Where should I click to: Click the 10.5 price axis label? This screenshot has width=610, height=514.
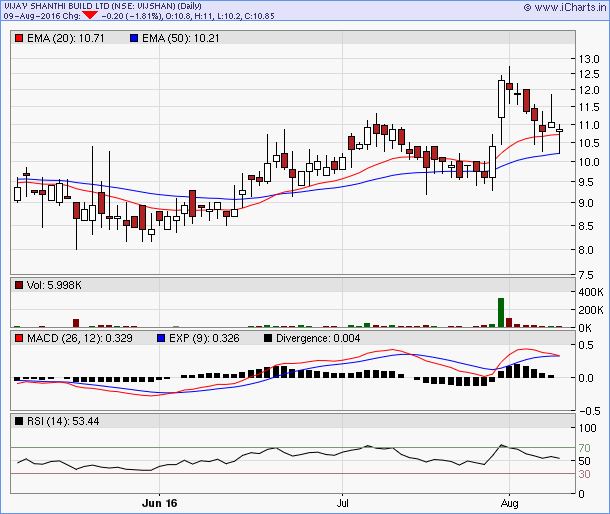click(589, 143)
